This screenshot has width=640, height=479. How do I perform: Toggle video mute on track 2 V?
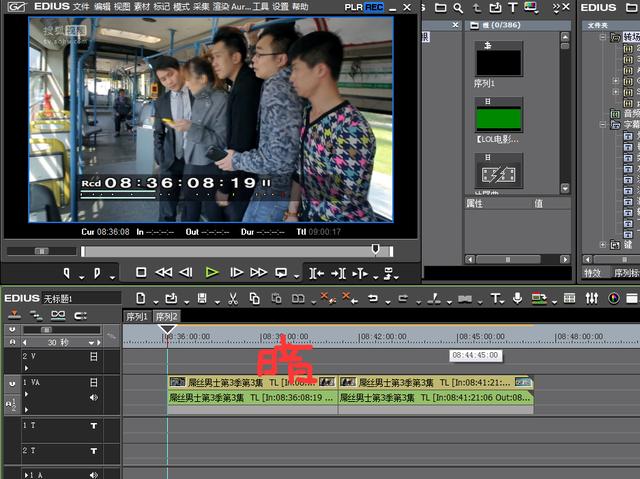(93, 357)
